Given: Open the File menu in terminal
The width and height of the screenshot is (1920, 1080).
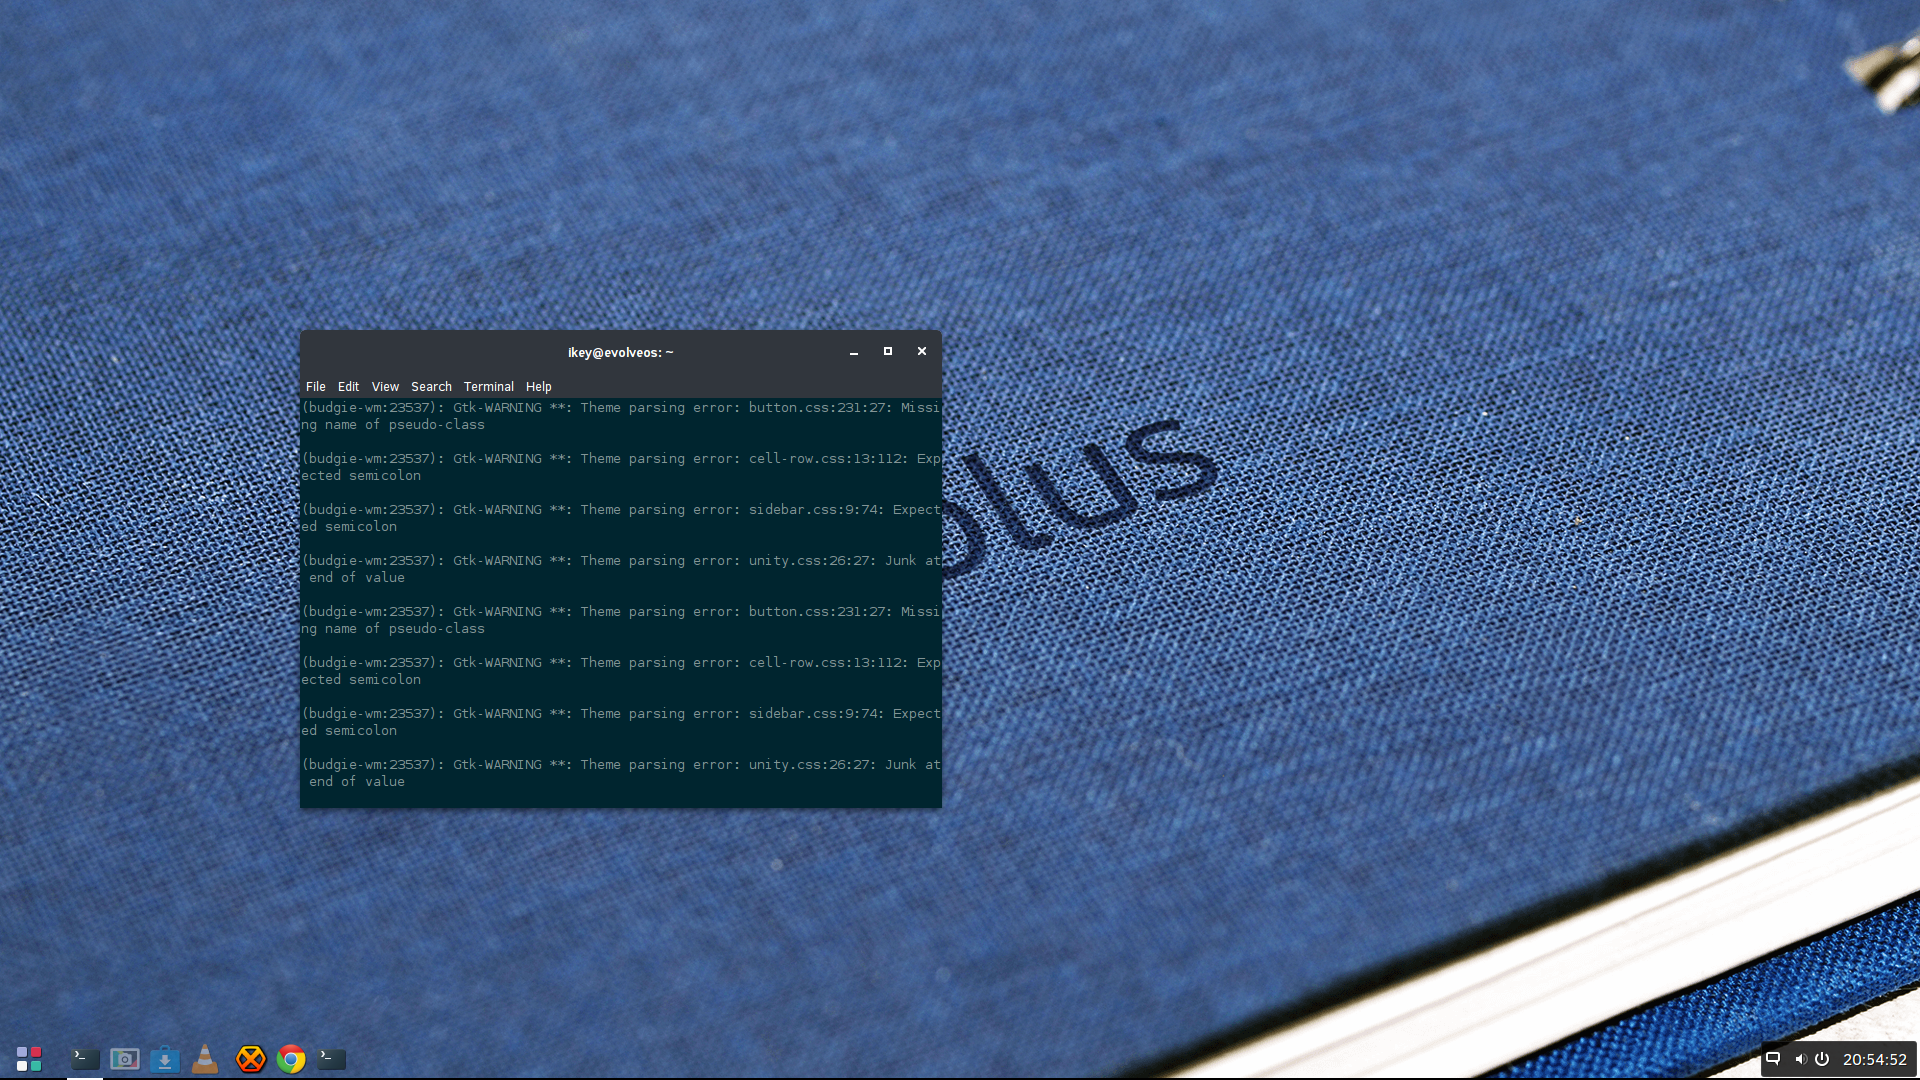Looking at the screenshot, I should [316, 387].
